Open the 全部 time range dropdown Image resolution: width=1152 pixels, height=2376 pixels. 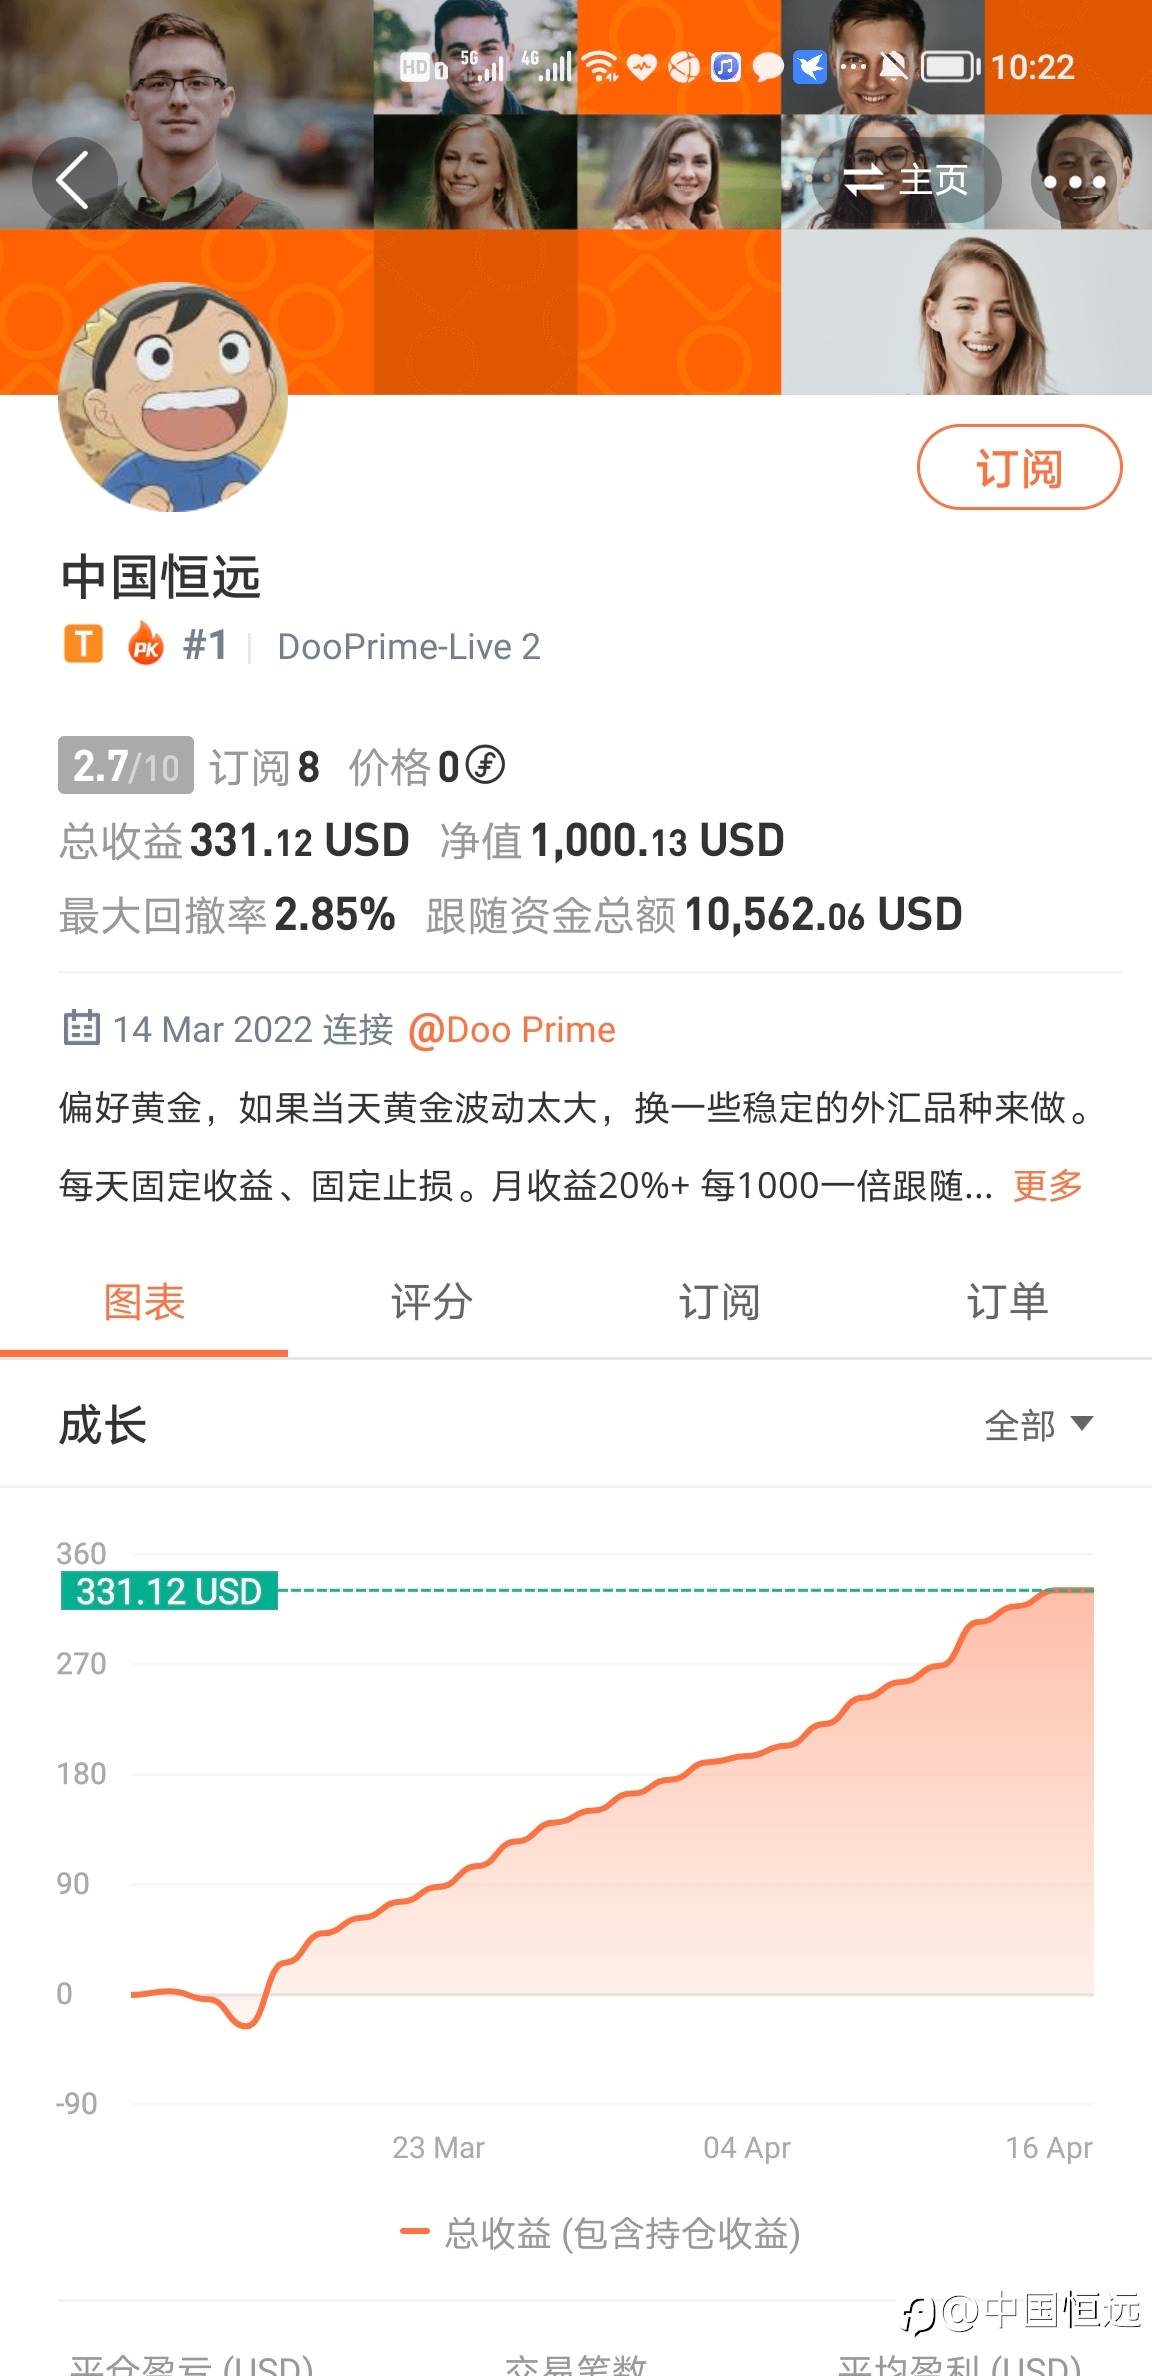[1038, 1425]
